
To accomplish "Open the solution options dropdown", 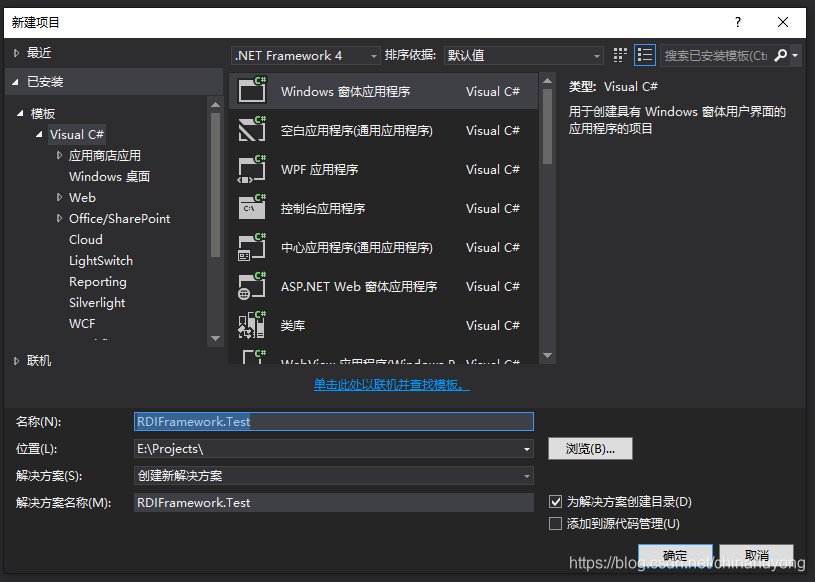I will coord(334,475).
